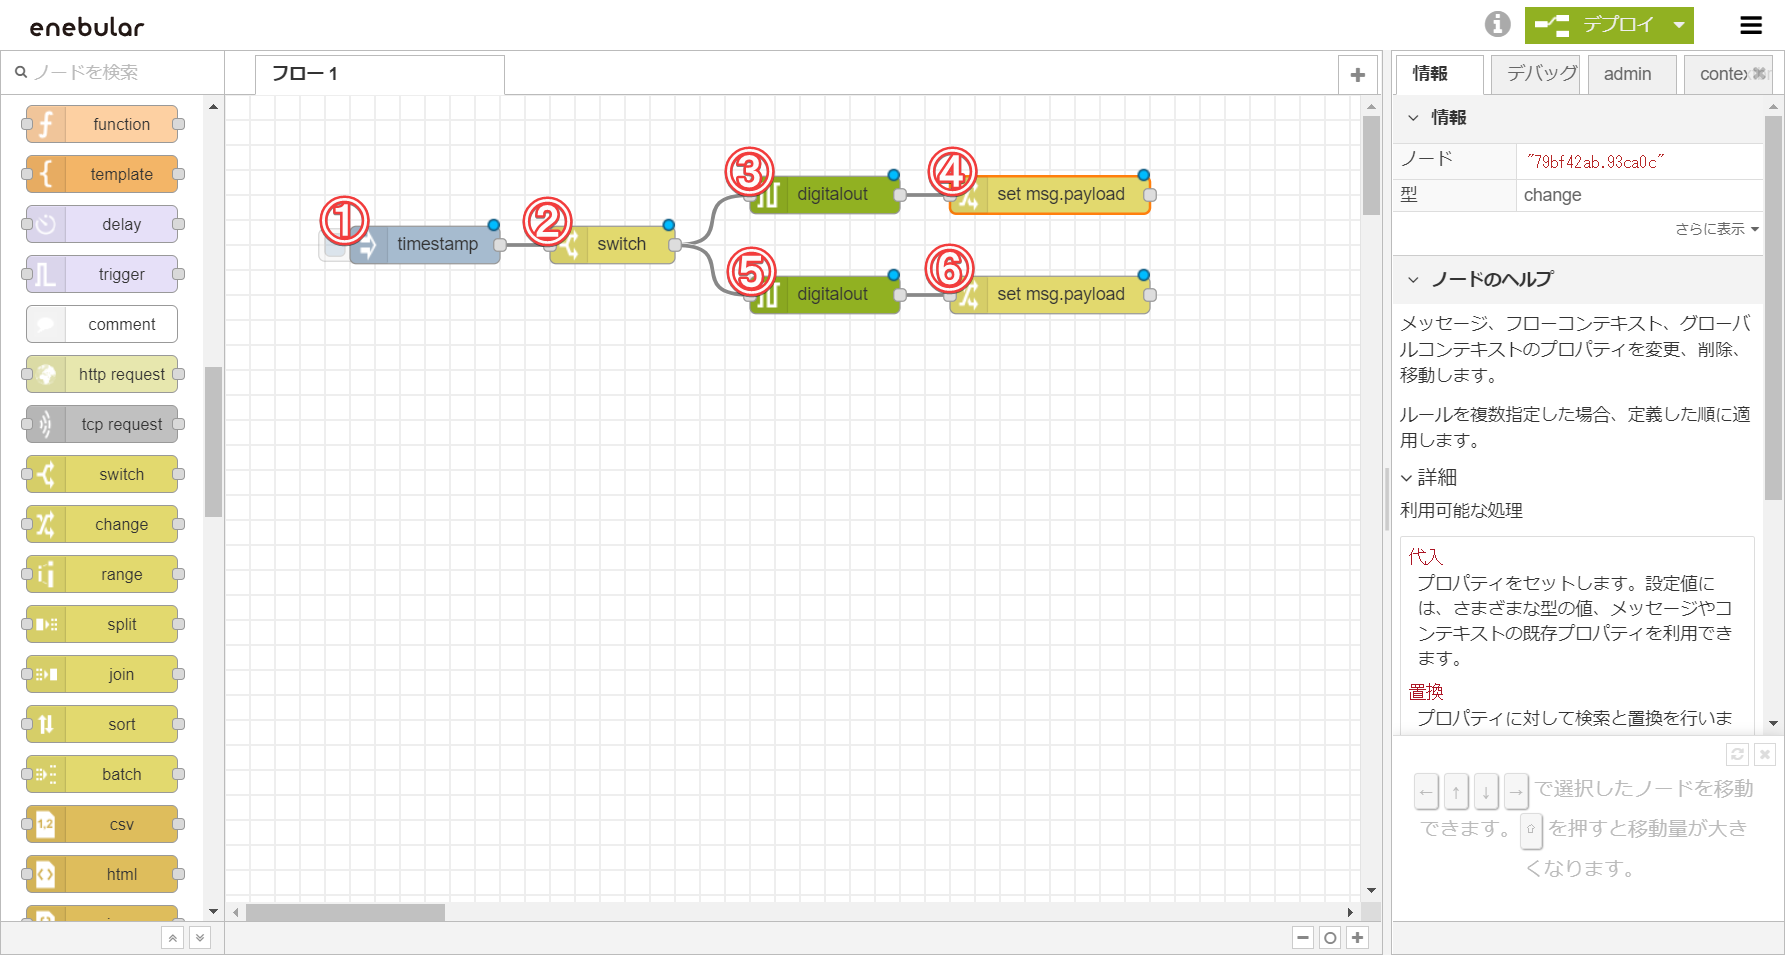Open the info icon in the header
The height and width of the screenshot is (955, 1785).
(1497, 25)
